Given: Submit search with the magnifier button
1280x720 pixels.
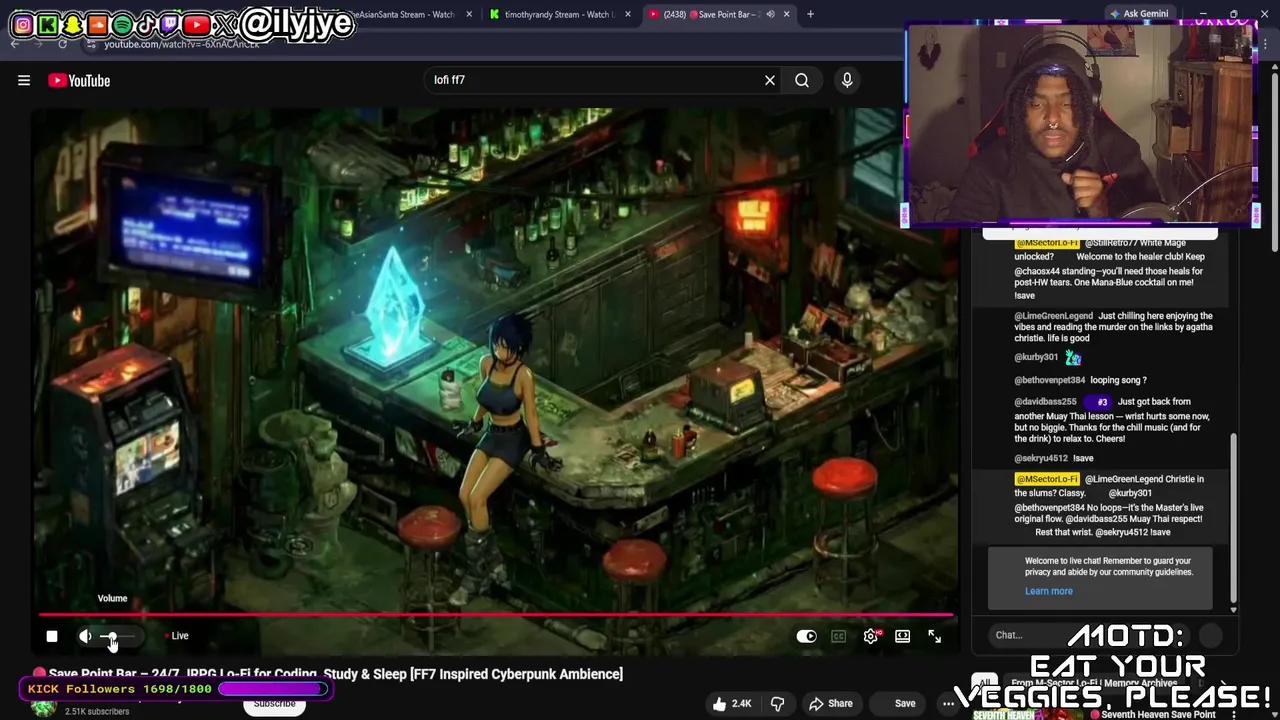Looking at the screenshot, I should click(x=802, y=80).
